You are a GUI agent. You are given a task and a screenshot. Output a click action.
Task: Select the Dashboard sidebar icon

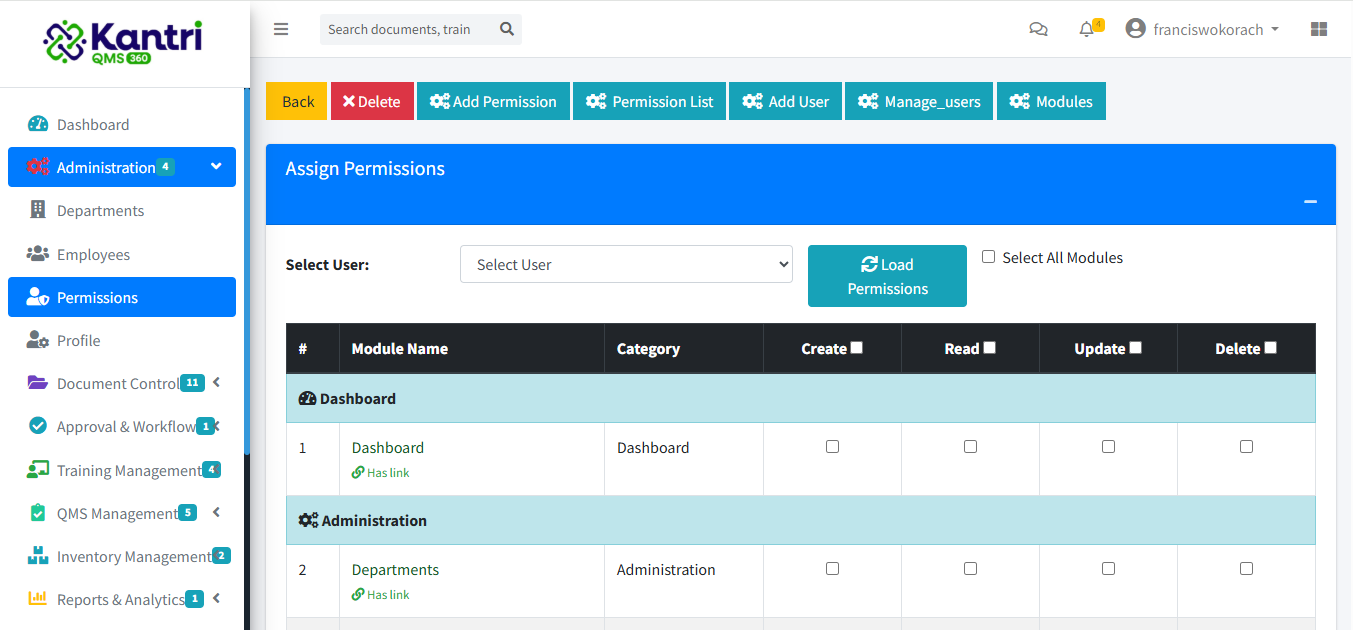click(38, 124)
